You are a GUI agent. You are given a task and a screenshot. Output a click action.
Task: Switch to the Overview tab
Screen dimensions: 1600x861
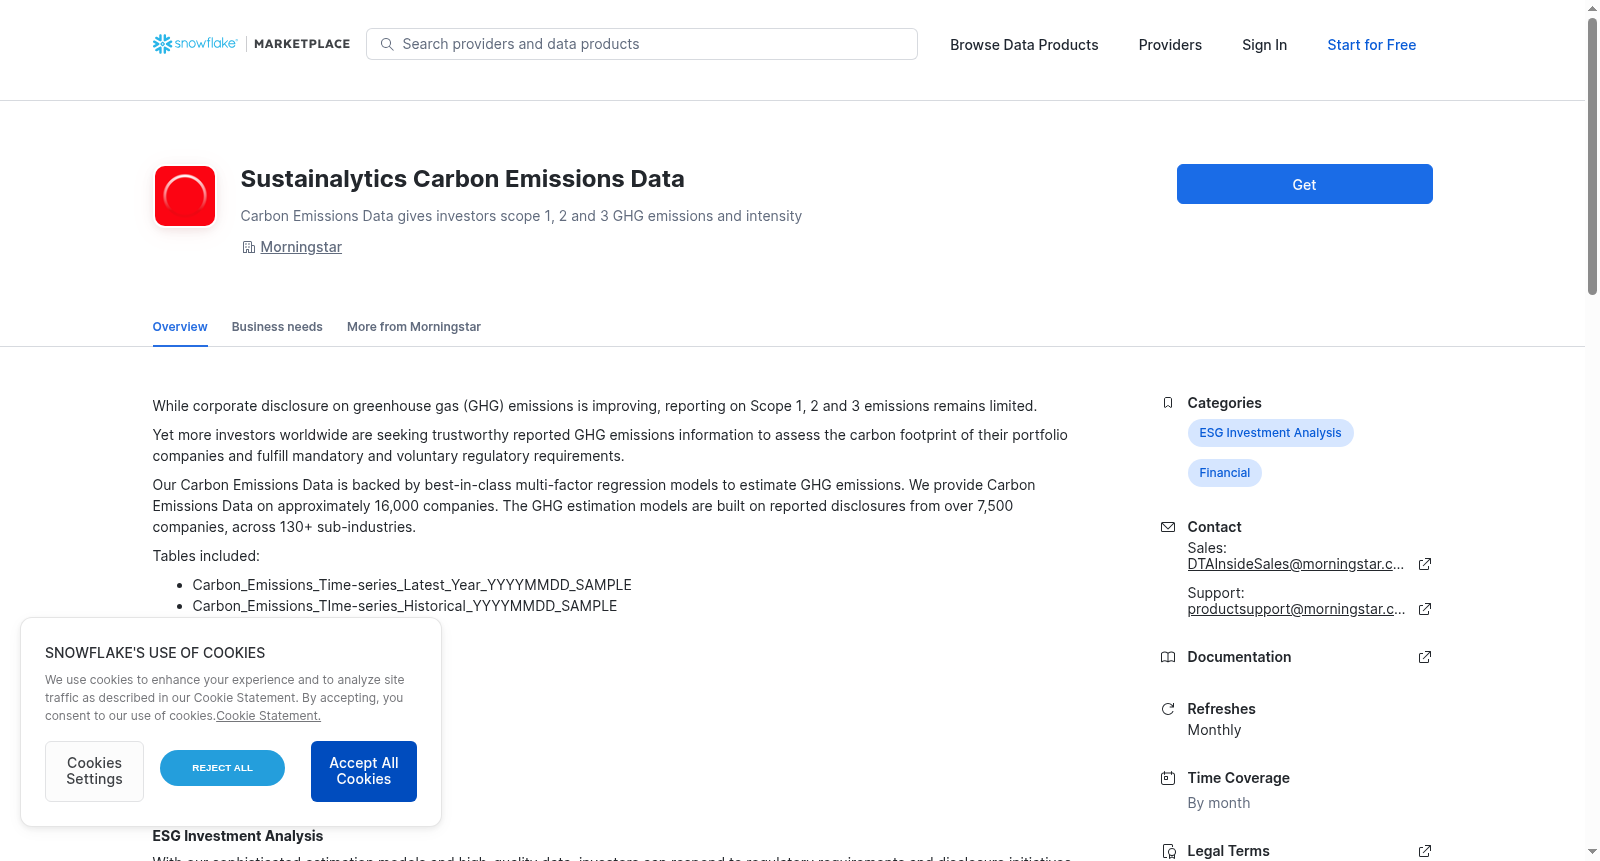point(180,327)
